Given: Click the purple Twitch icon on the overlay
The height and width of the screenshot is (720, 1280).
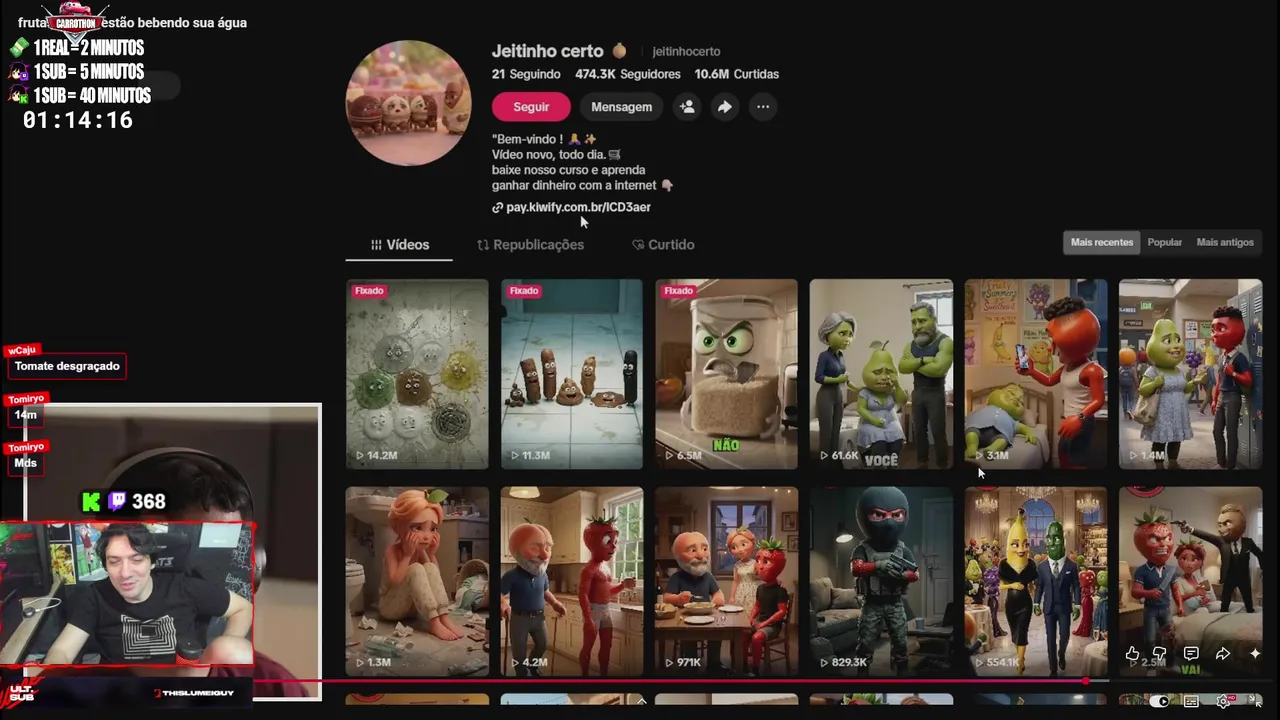Looking at the screenshot, I should [117, 502].
